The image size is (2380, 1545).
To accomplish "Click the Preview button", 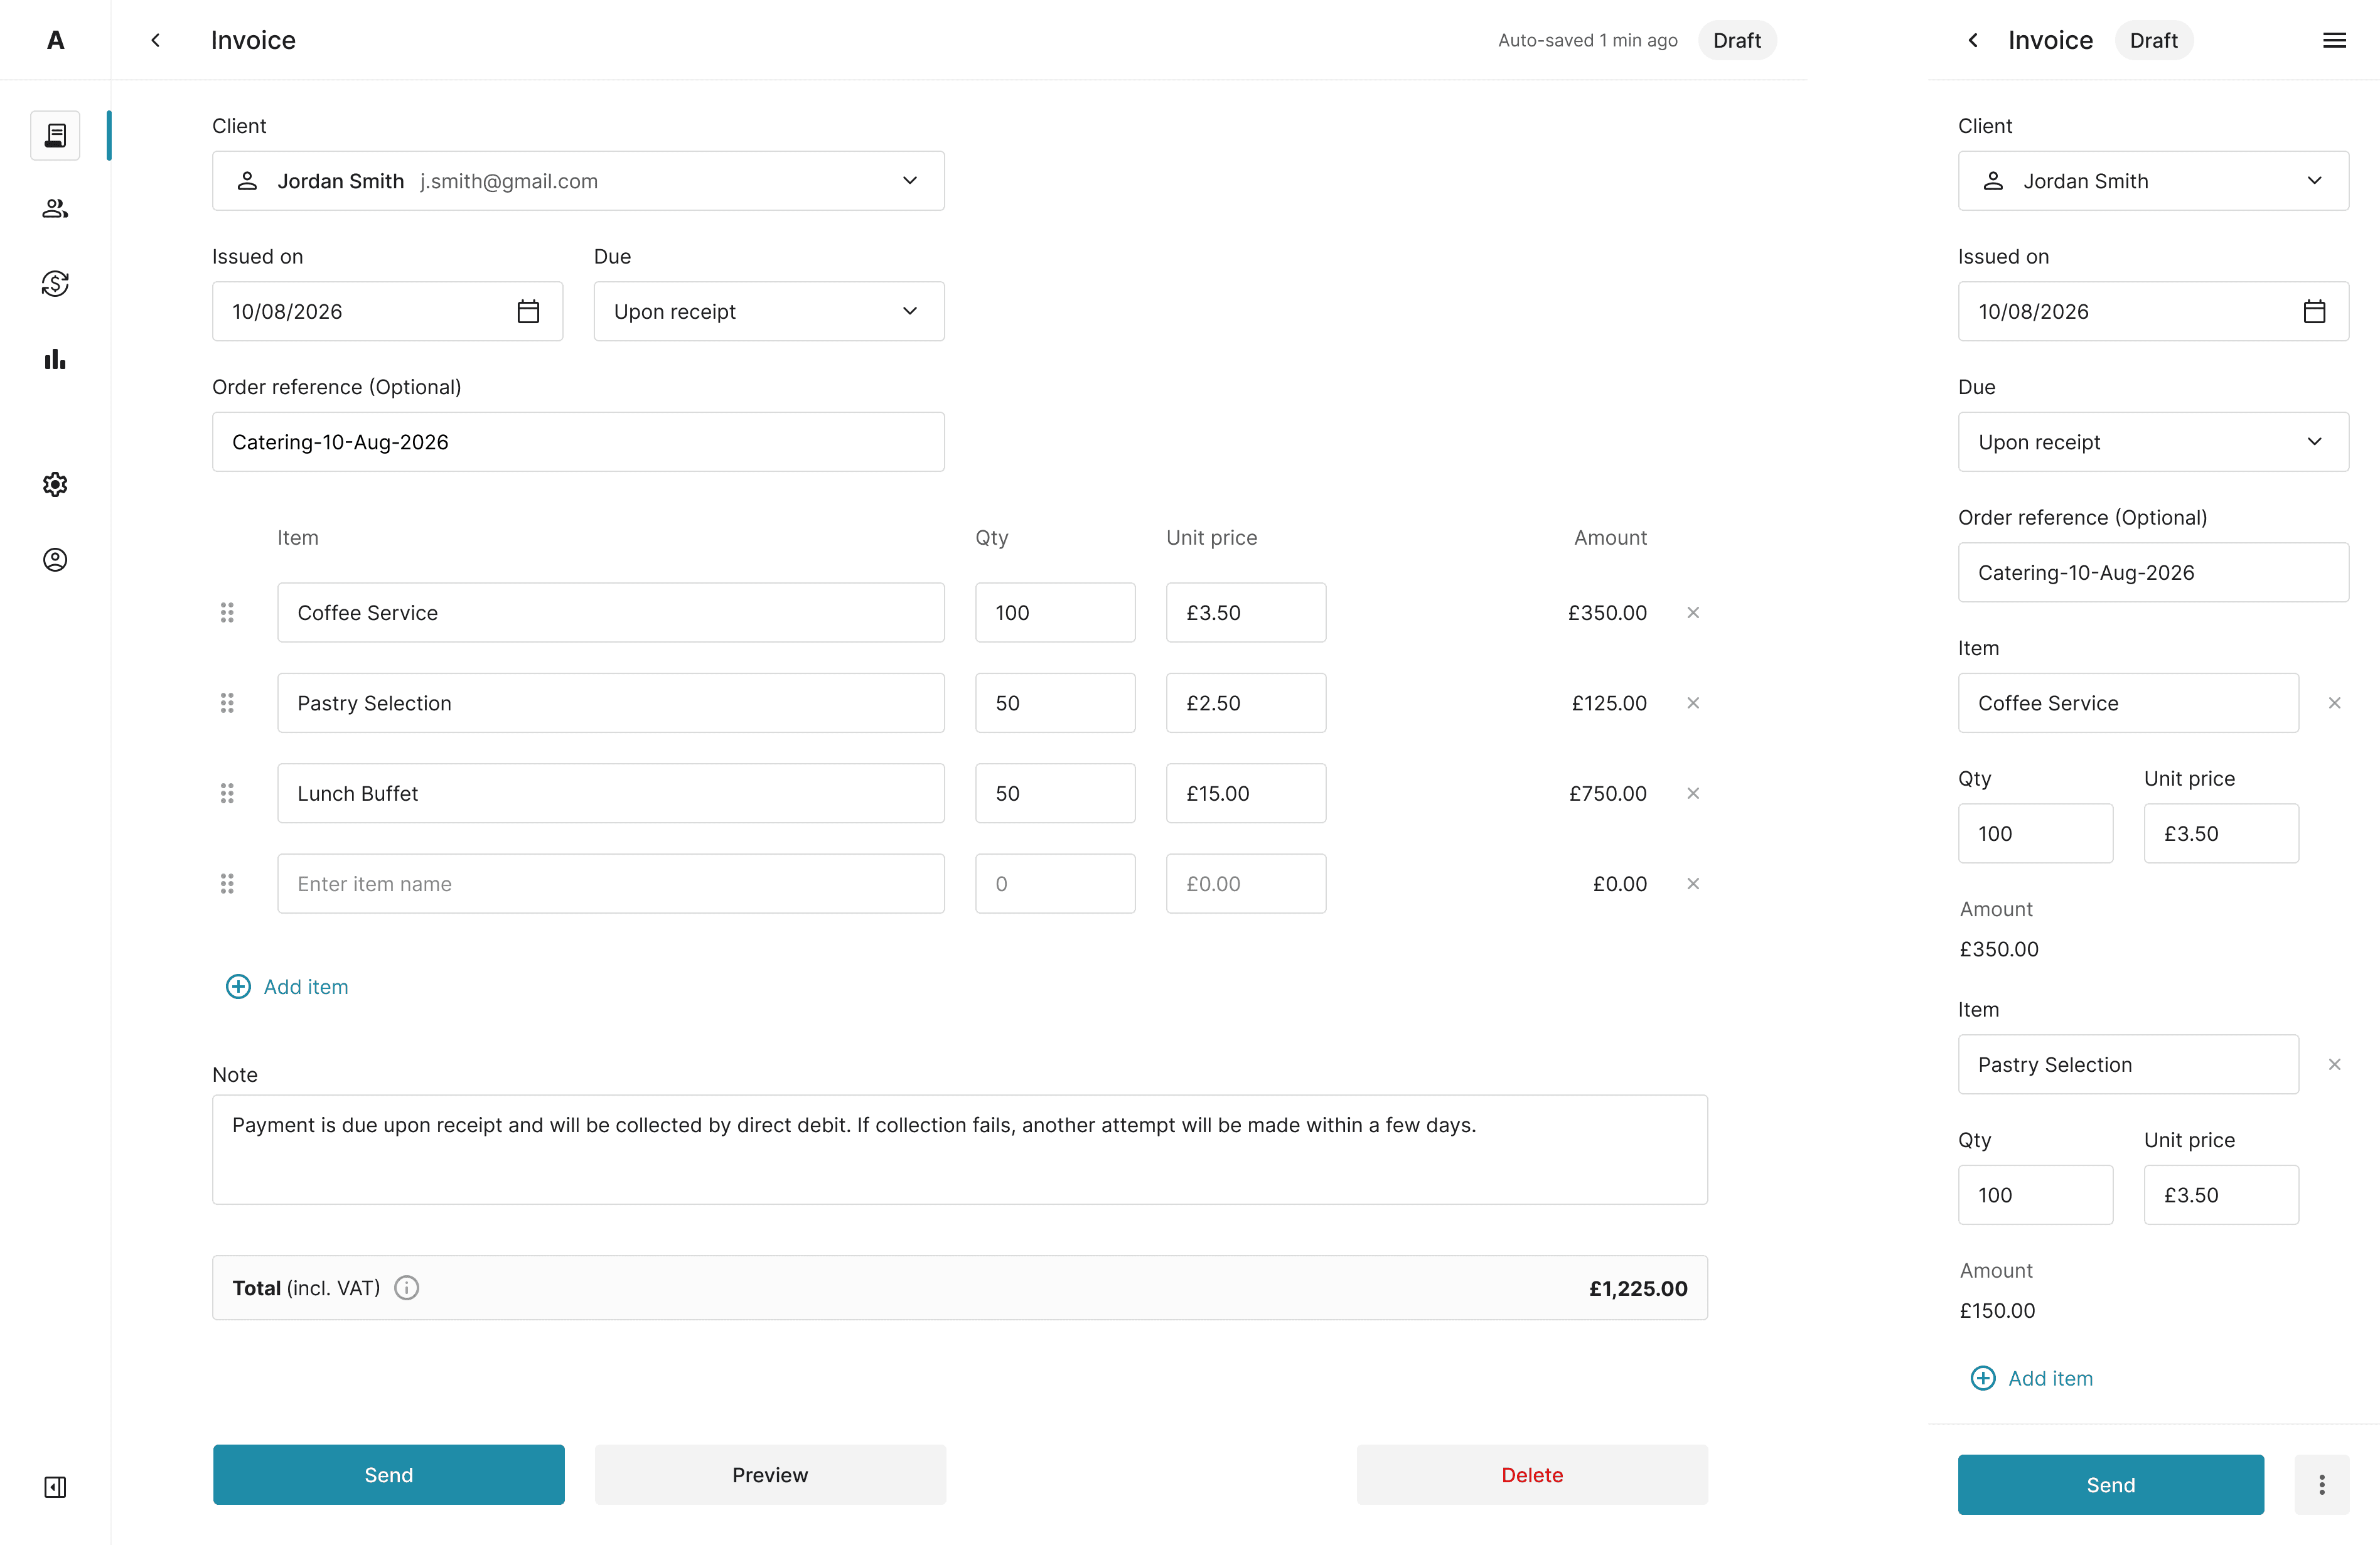I will pyautogui.click(x=770, y=1475).
